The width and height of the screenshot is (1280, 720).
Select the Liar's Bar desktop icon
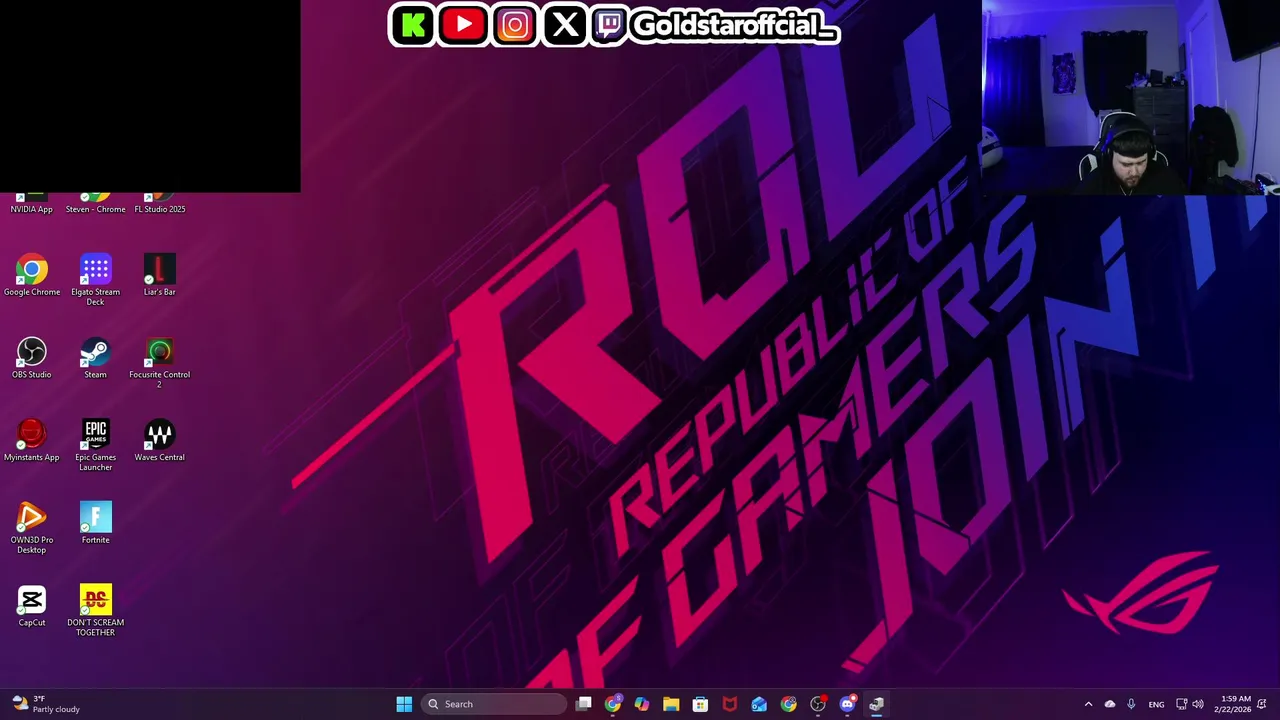160,275
